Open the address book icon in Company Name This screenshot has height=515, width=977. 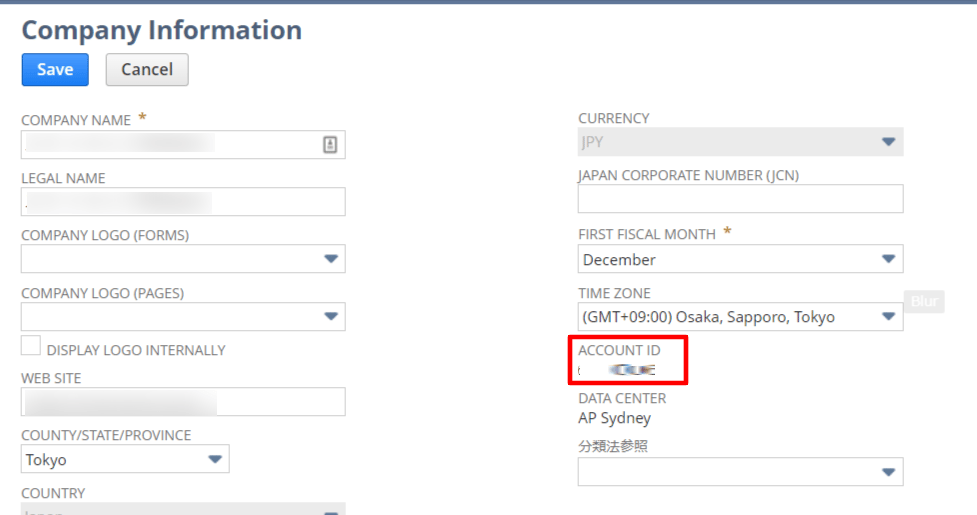click(x=330, y=144)
